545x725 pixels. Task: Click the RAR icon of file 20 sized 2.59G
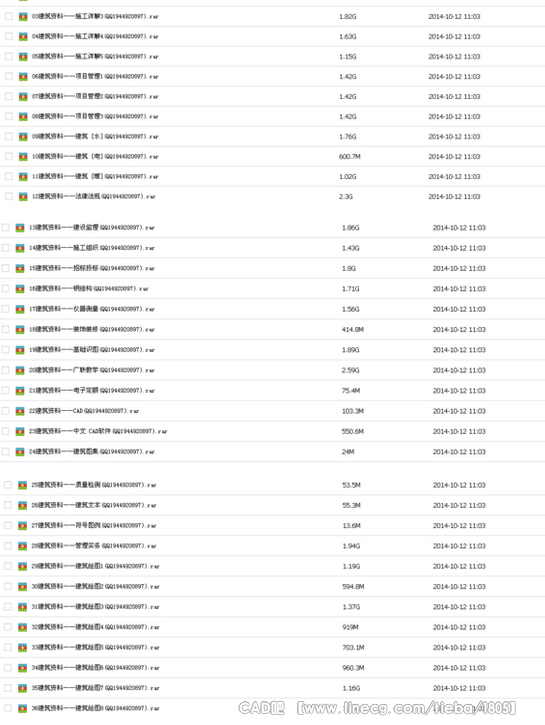click(20, 370)
